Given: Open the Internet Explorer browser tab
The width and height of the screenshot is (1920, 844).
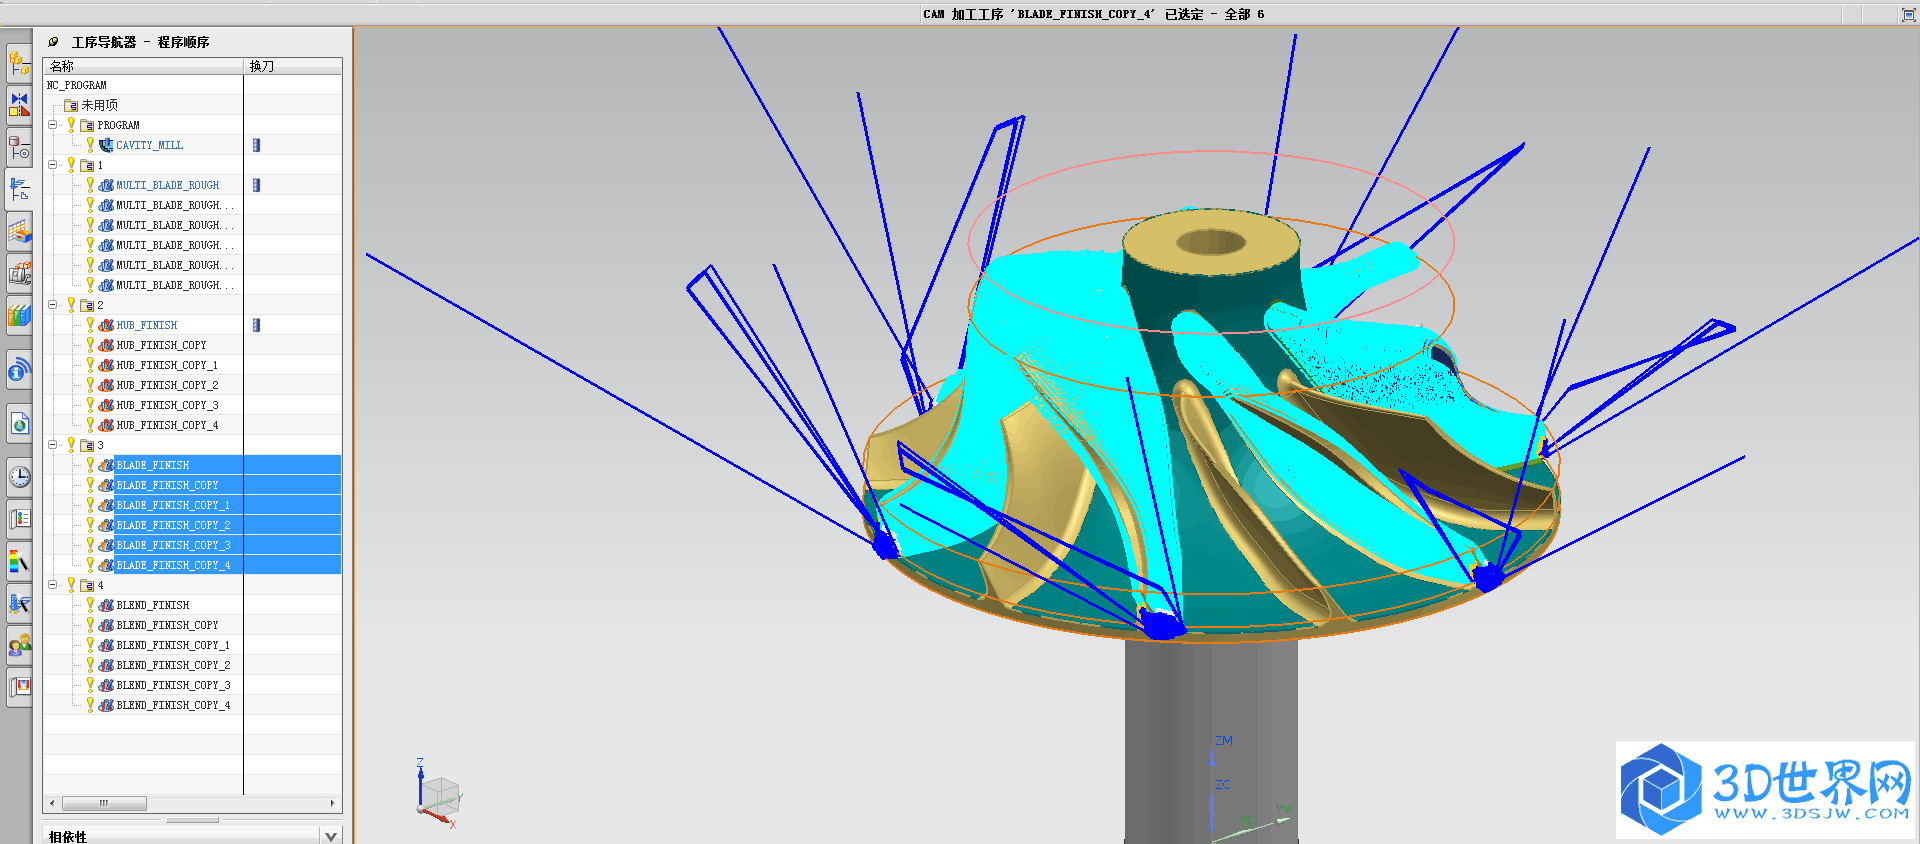Looking at the screenshot, I should pos(19,424).
